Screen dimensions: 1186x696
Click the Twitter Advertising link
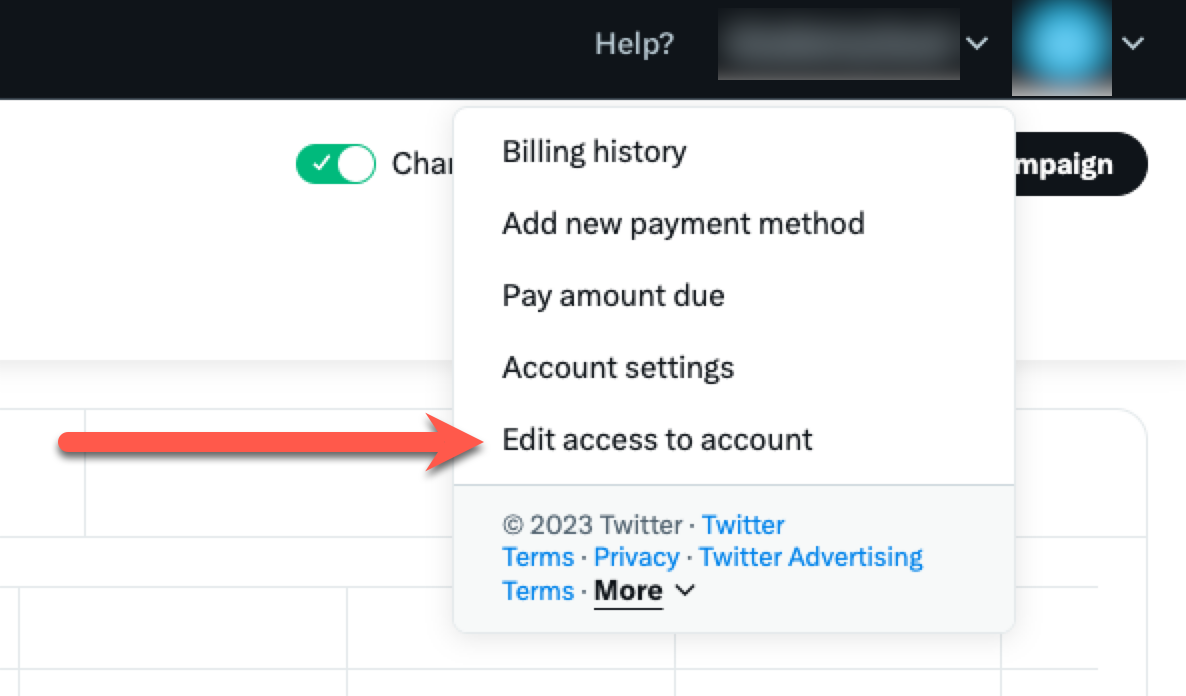coord(810,558)
